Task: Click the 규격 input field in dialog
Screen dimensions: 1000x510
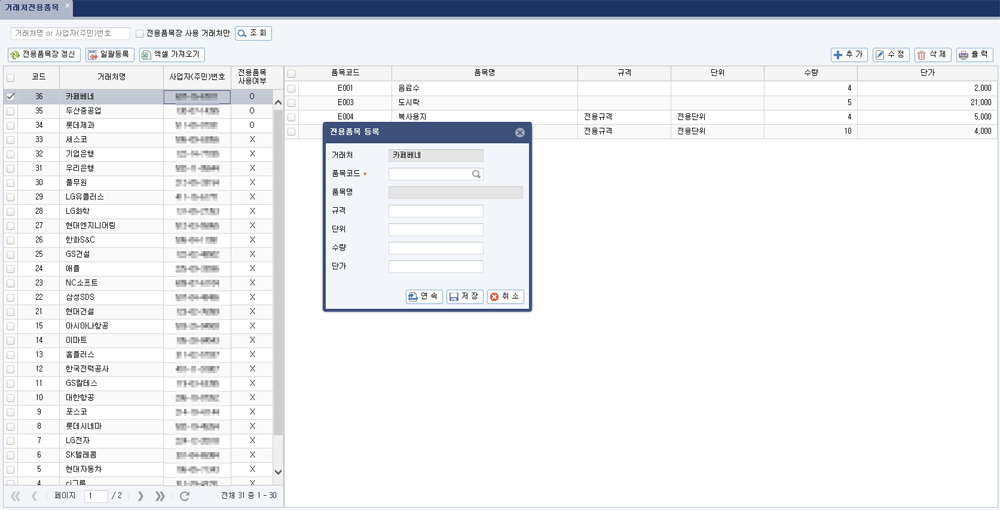Action: (x=436, y=211)
